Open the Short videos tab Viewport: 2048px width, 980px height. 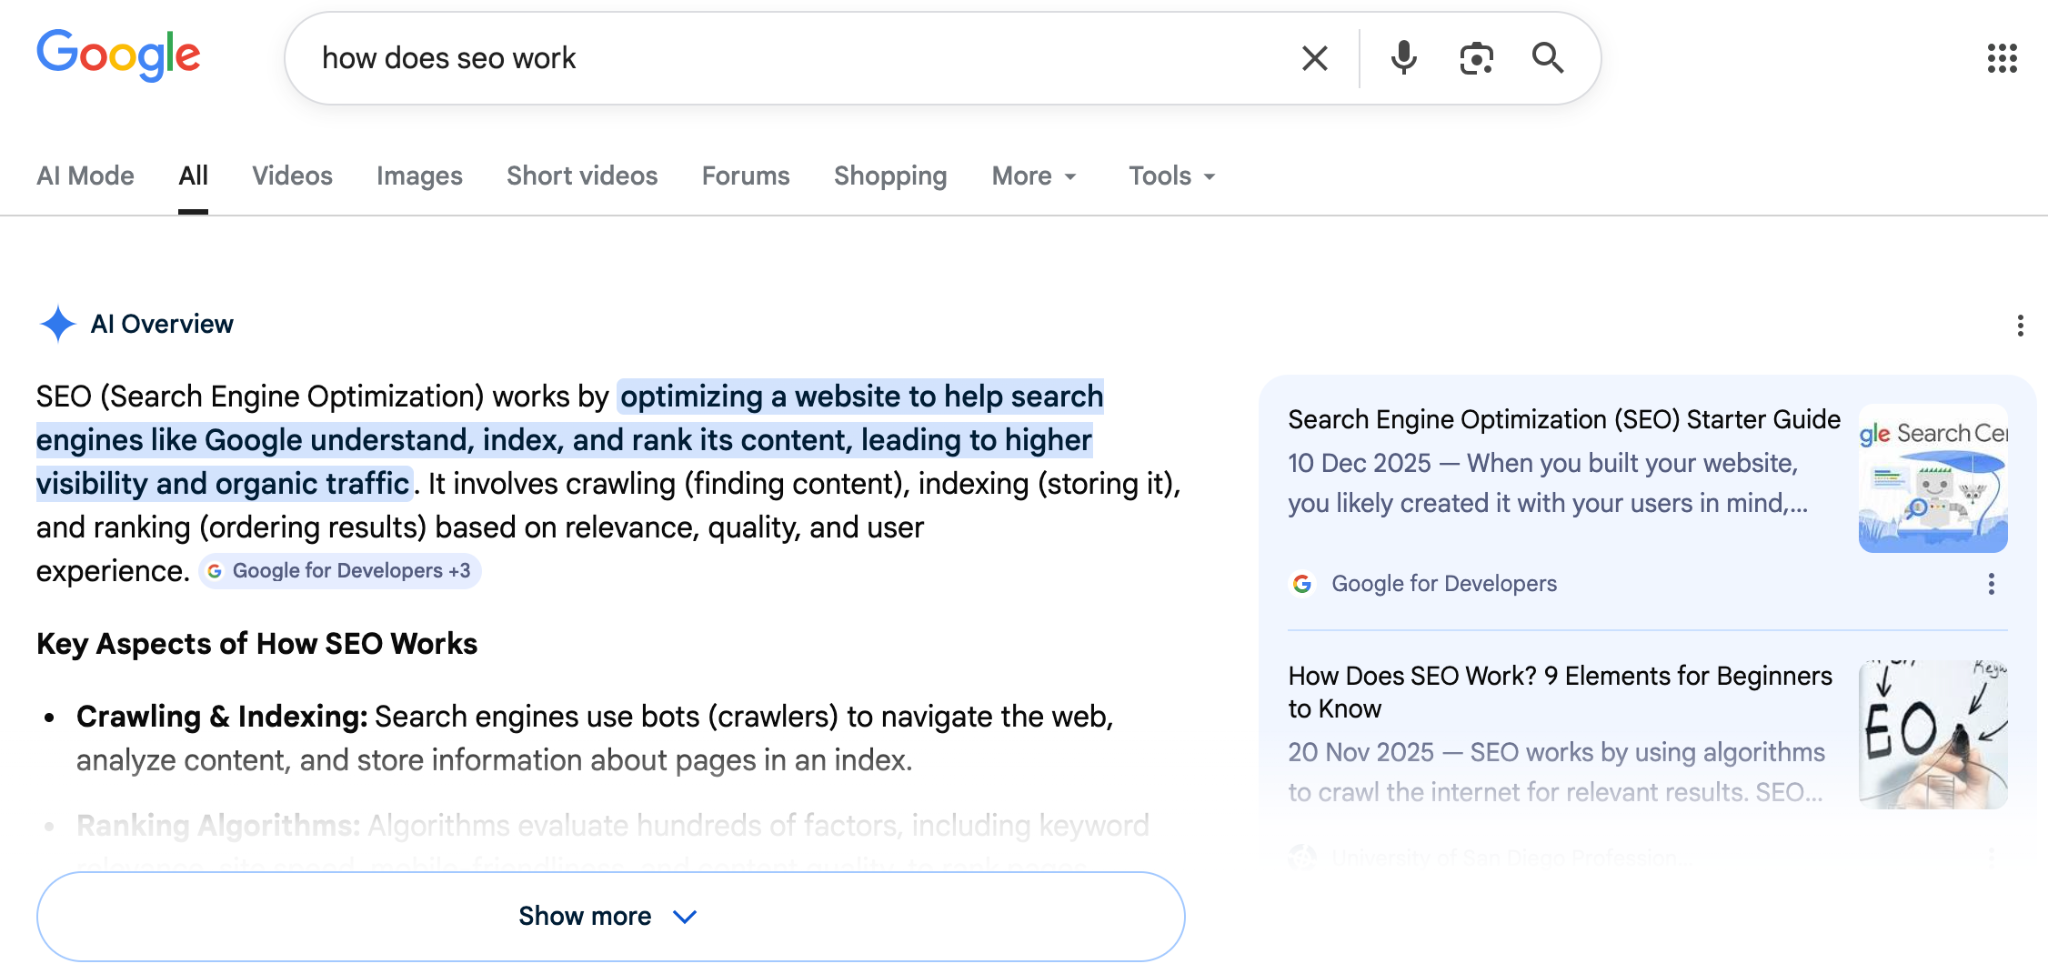[582, 176]
